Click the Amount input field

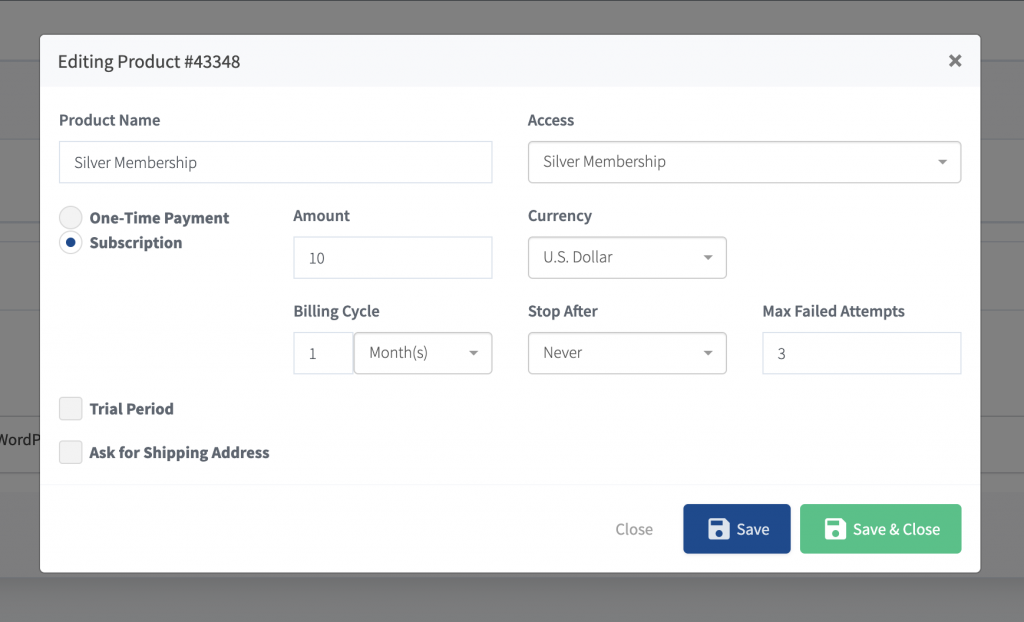(x=392, y=257)
